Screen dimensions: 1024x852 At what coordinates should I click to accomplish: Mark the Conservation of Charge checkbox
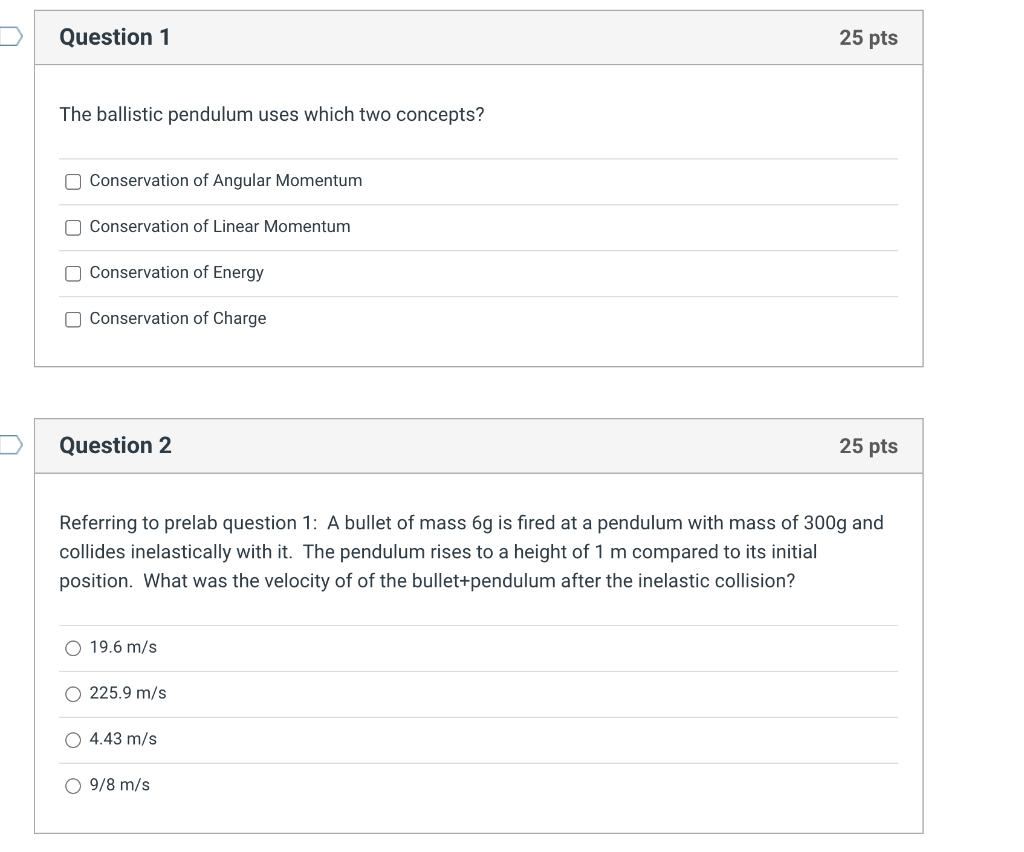[73, 319]
